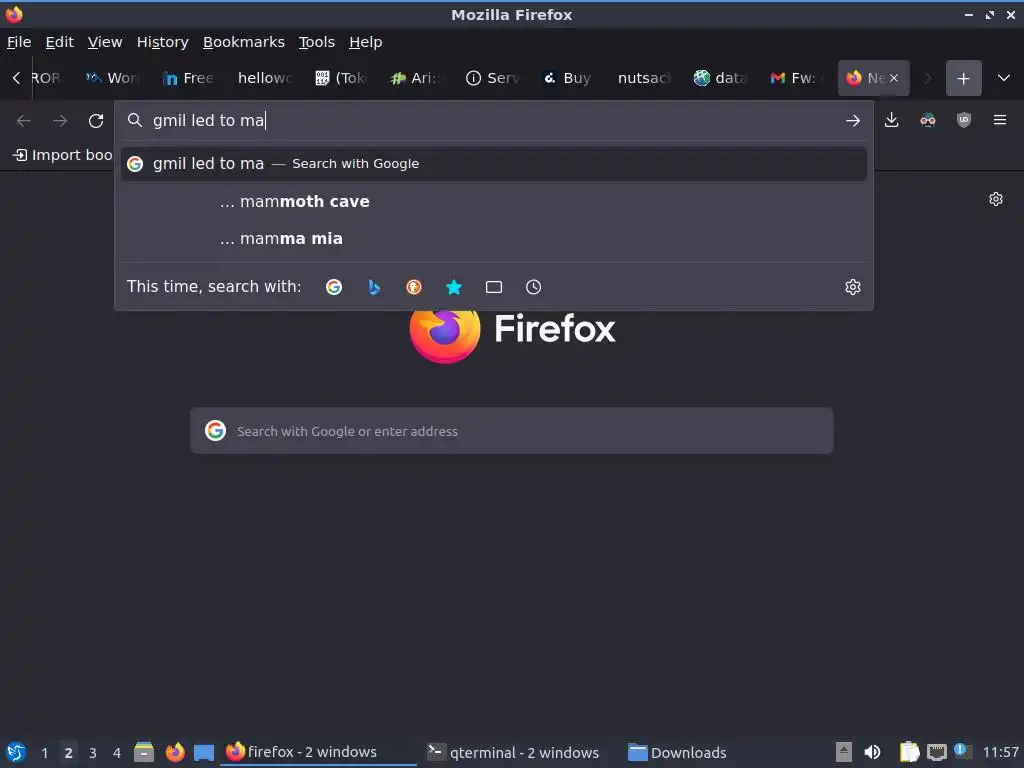The image size is (1024, 768).
Task: Click the blue show desktop taskbar icon
Action: 204,752
